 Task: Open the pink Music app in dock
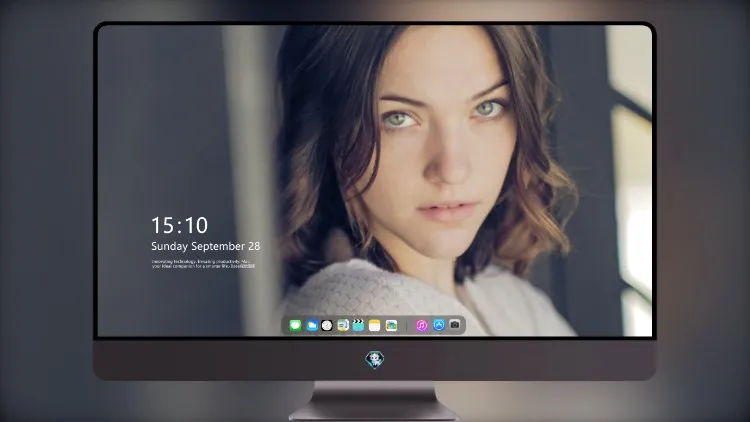coord(421,325)
